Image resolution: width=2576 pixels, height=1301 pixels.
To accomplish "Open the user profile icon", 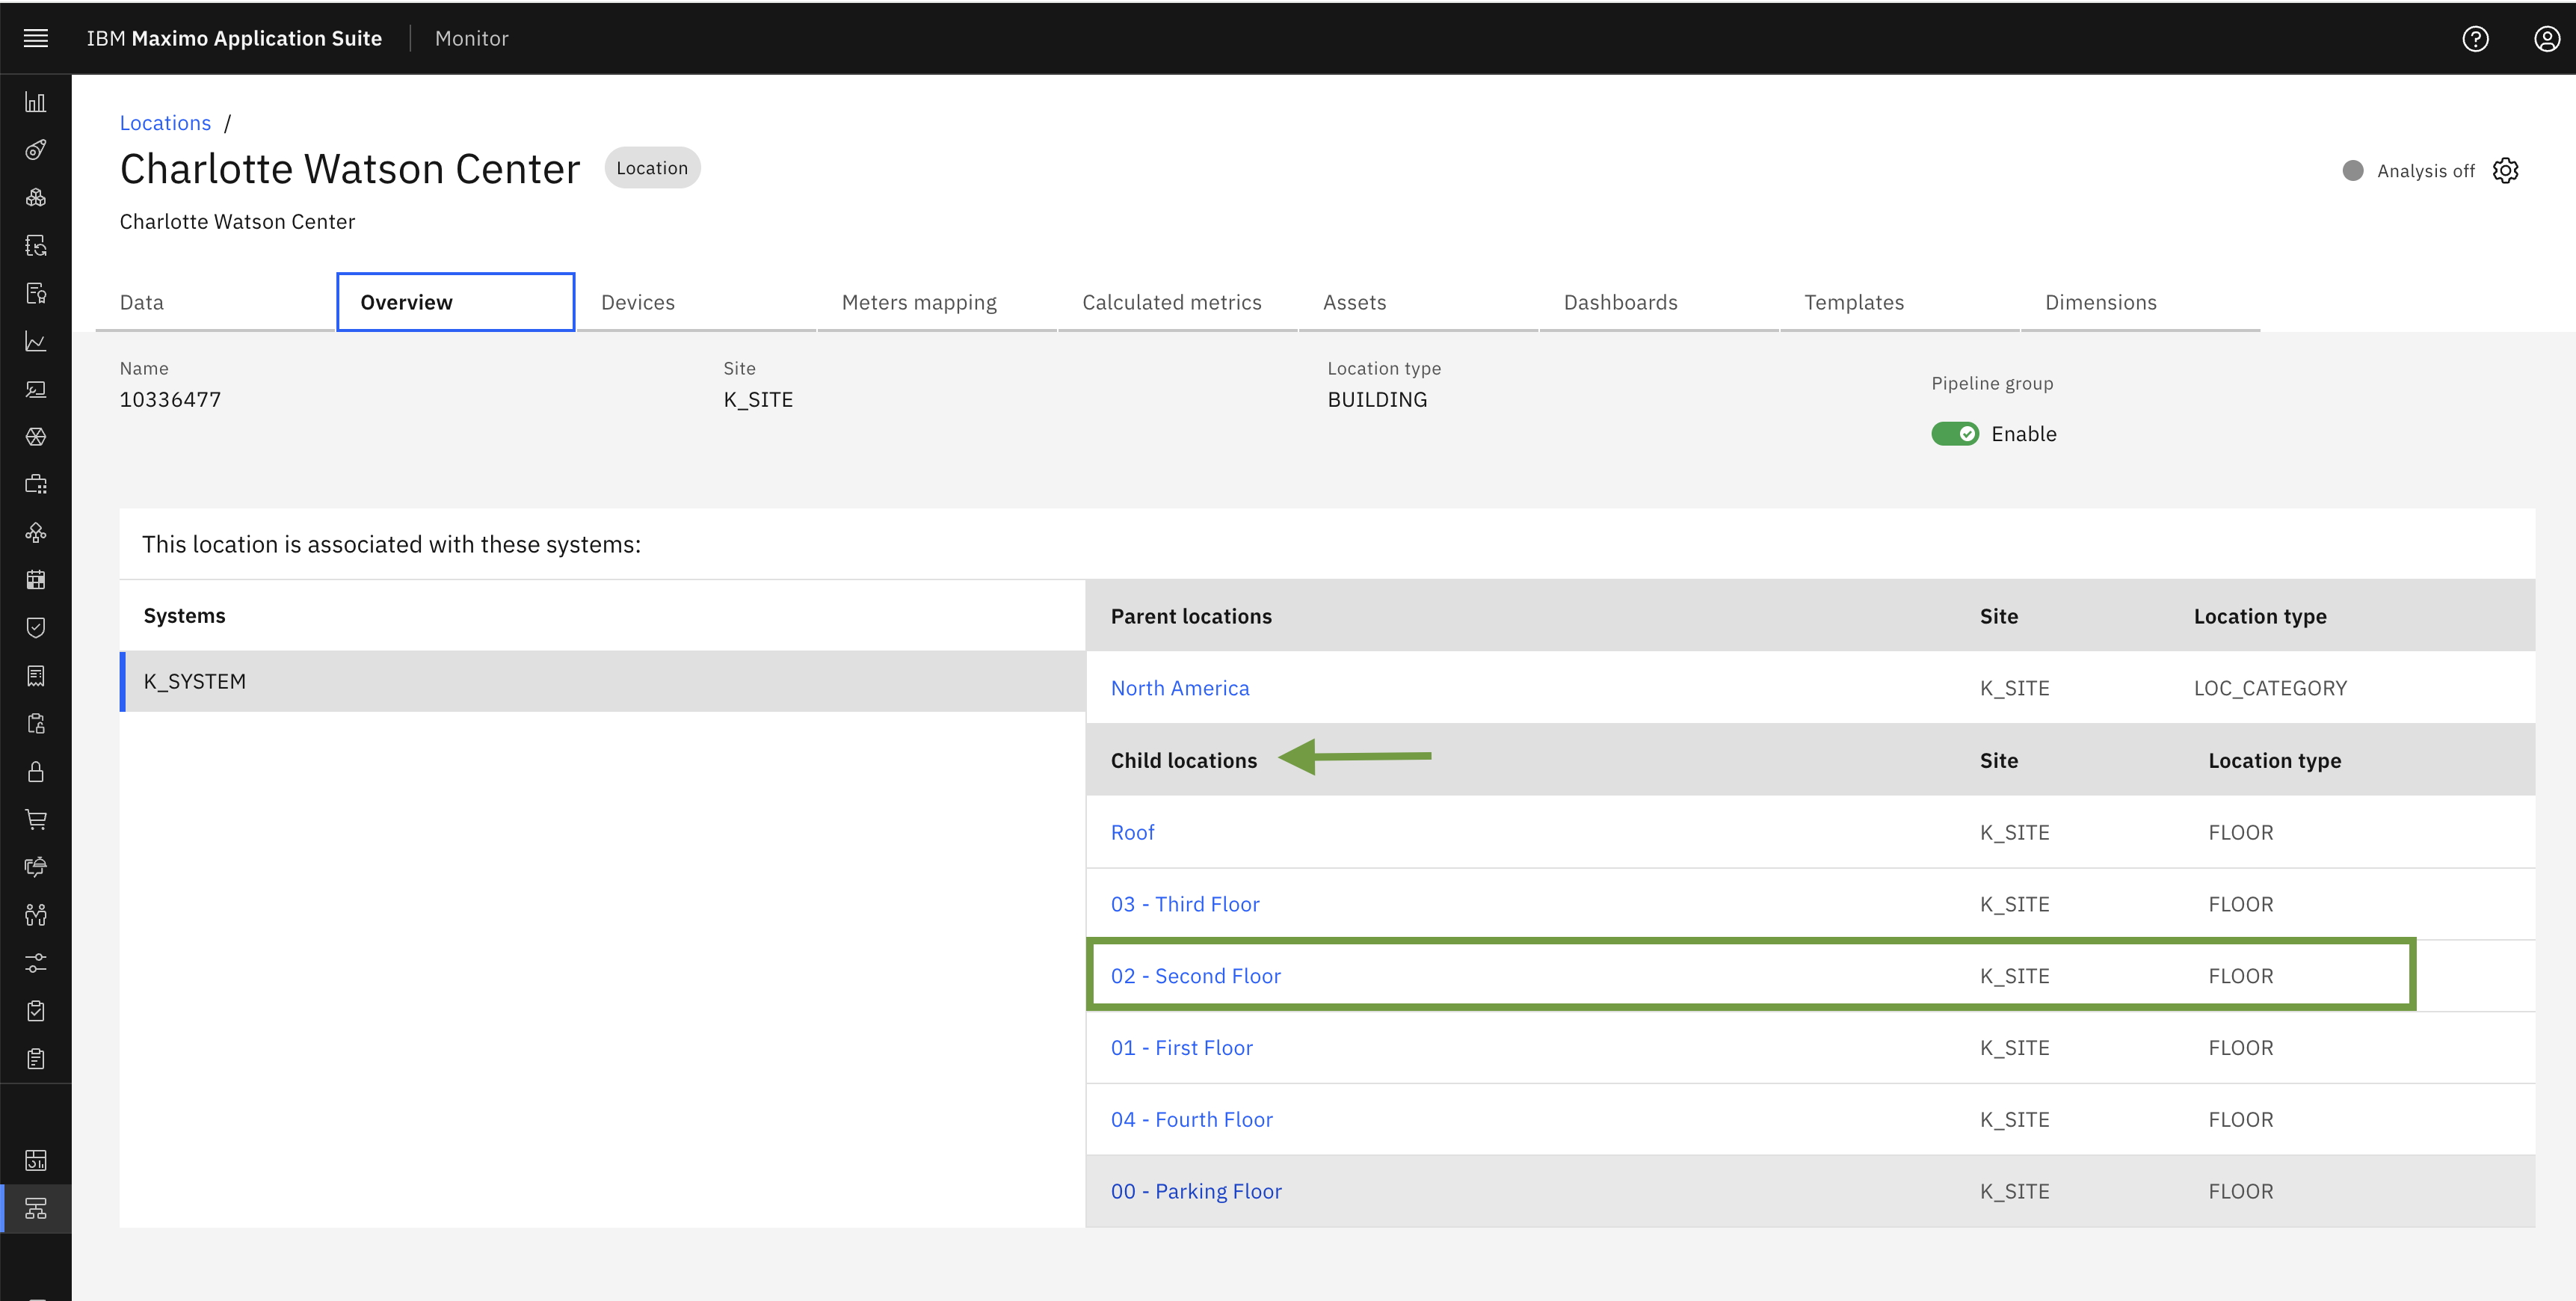I will tap(2547, 38).
